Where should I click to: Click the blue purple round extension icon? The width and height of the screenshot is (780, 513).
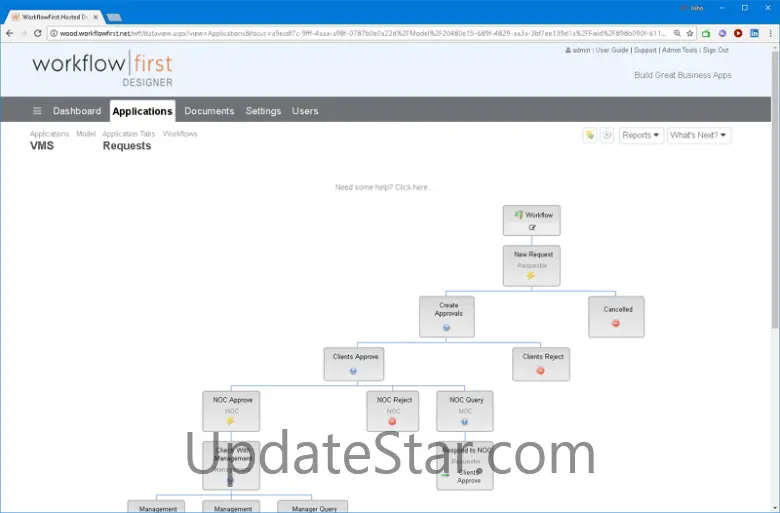tap(722, 33)
